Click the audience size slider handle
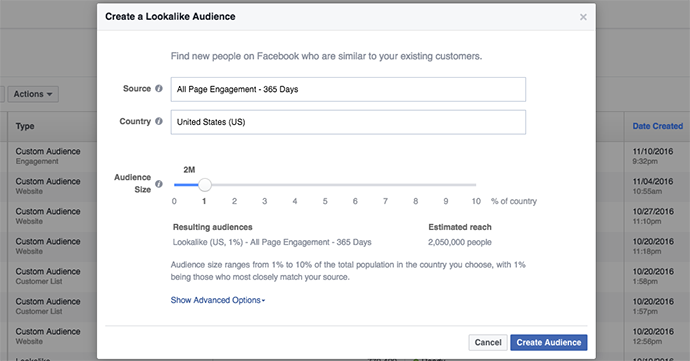Screen dimensions: 690x361 coord(205,185)
